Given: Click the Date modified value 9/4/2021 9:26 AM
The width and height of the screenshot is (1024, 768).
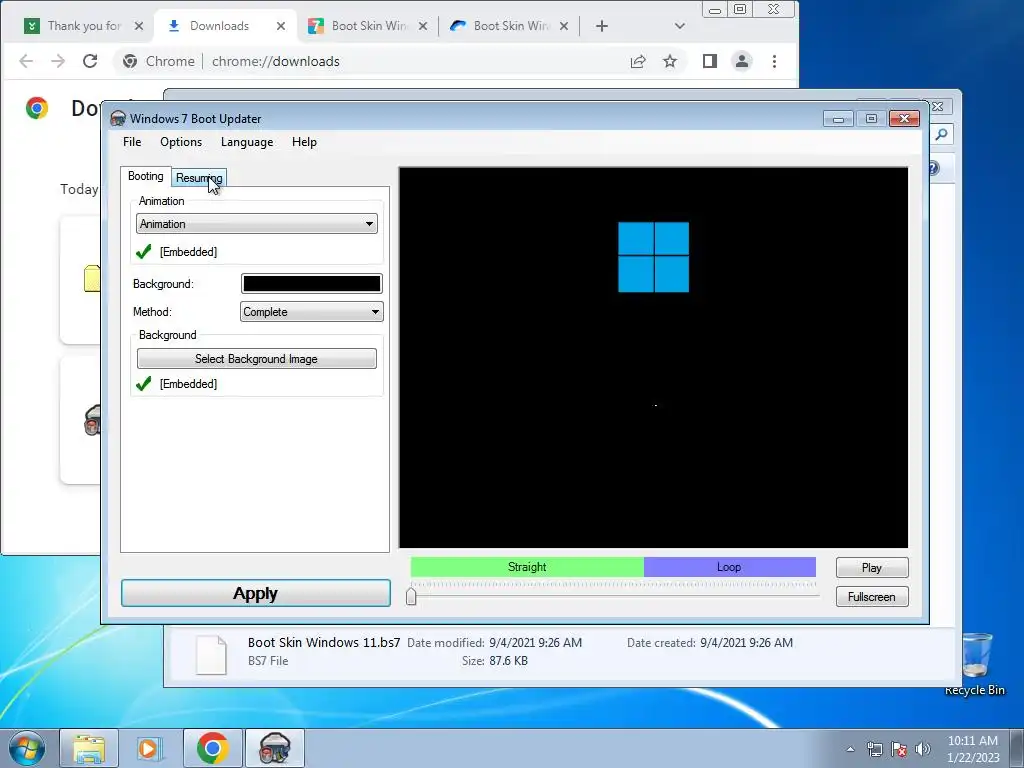Looking at the screenshot, I should (x=536, y=643).
